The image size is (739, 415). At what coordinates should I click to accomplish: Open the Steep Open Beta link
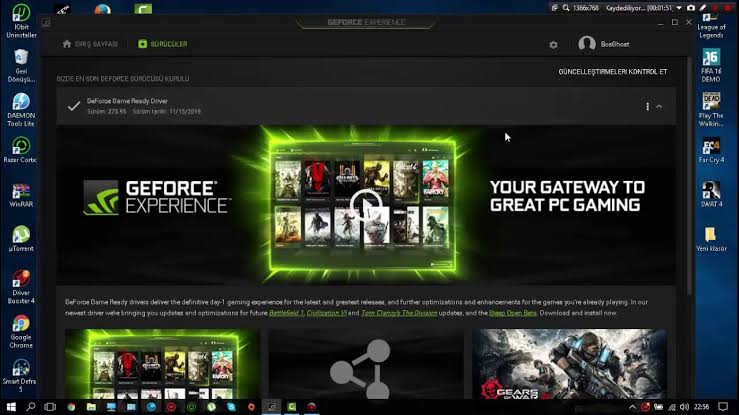point(512,313)
